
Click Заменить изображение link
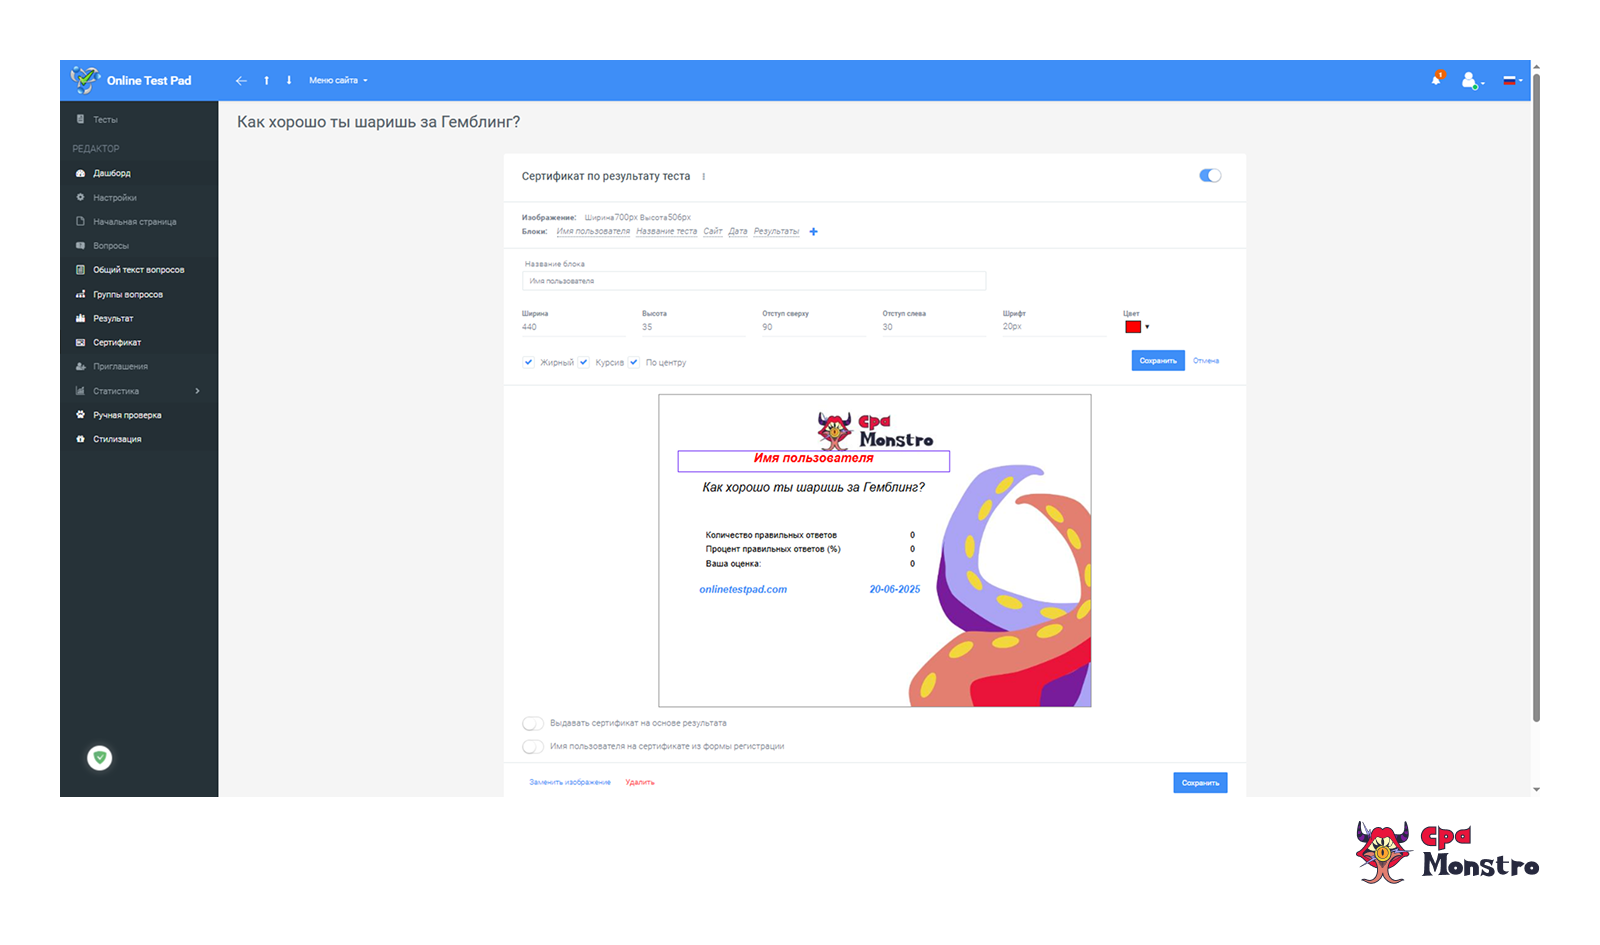click(570, 783)
